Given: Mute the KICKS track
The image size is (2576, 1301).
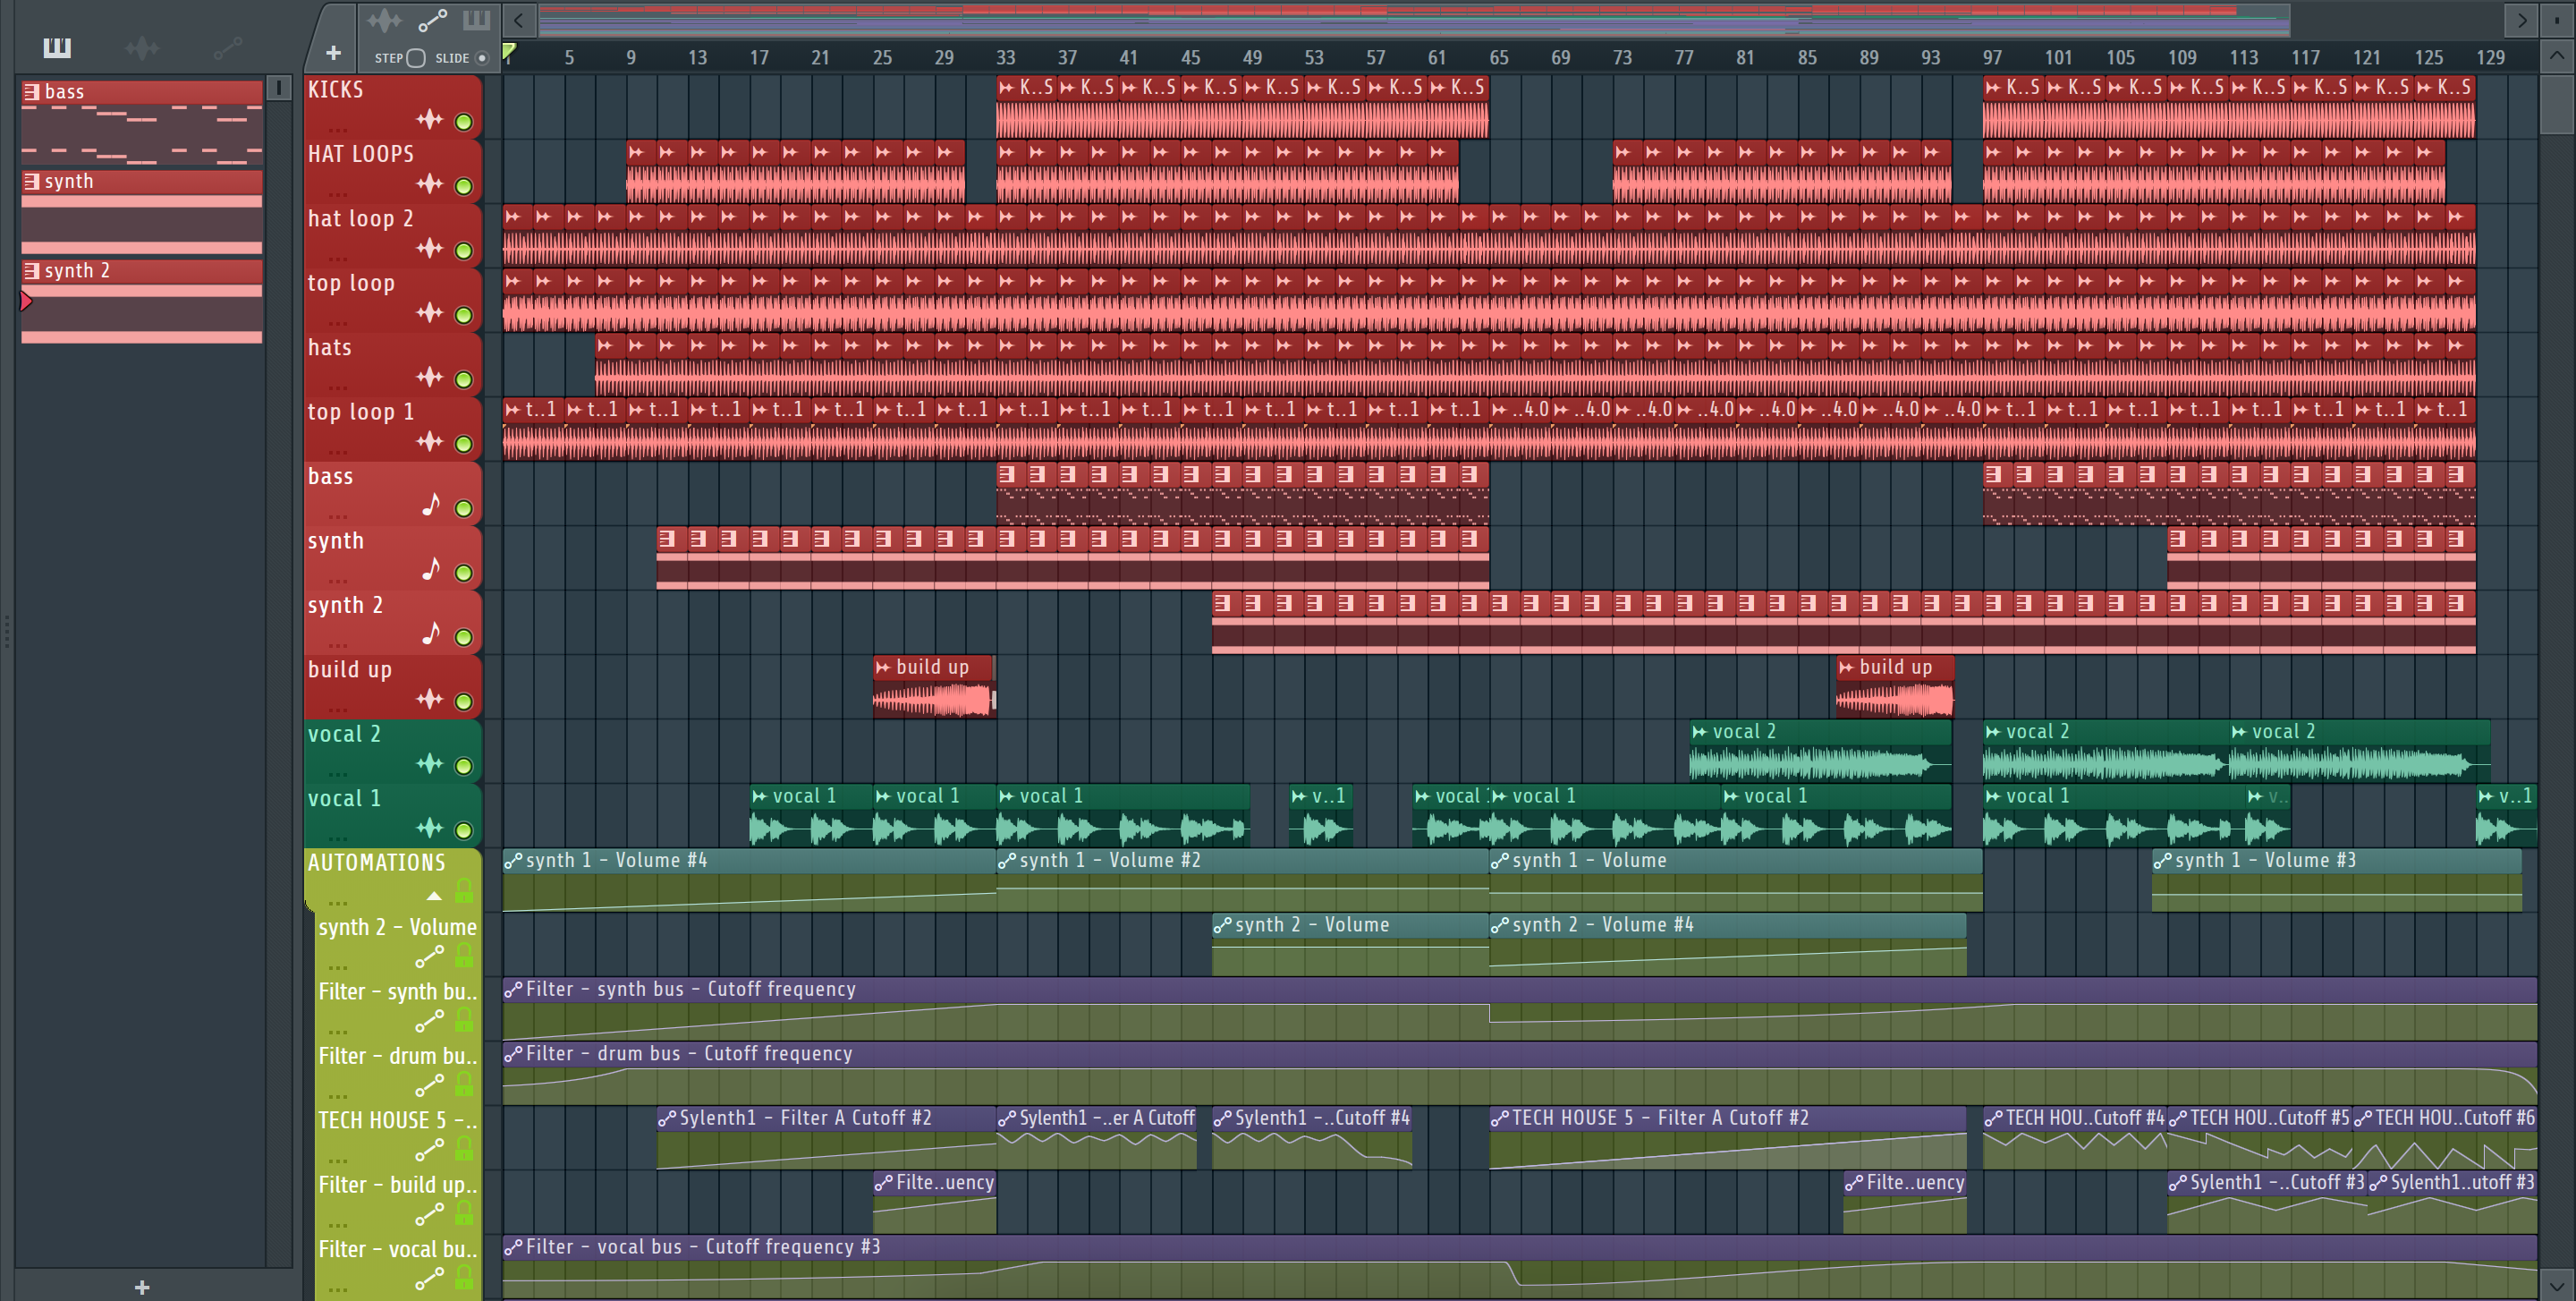Looking at the screenshot, I should click(464, 122).
